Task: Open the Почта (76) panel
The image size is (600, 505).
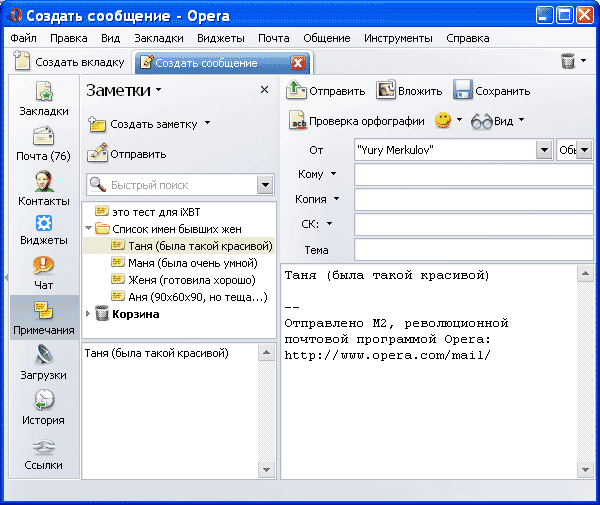Action: point(43,143)
